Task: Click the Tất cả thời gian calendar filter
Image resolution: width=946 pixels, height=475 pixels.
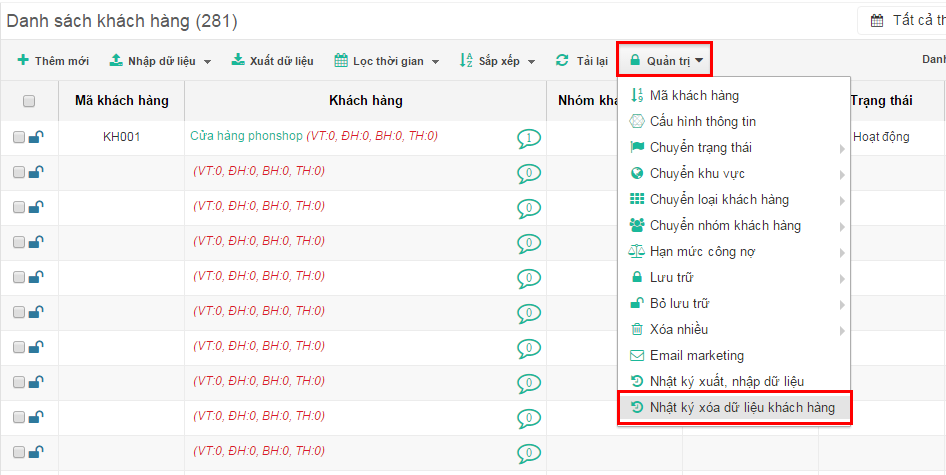Action: (x=902, y=21)
